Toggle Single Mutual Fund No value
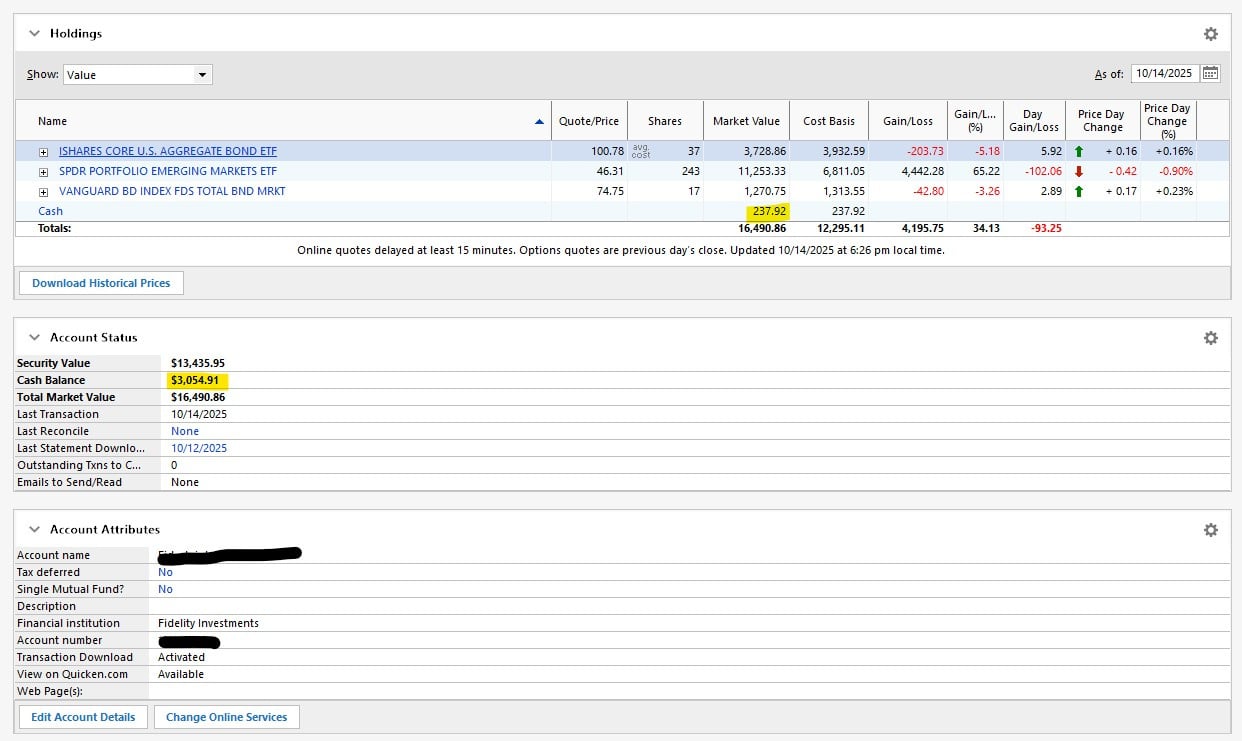The height and width of the screenshot is (741, 1242). point(165,589)
